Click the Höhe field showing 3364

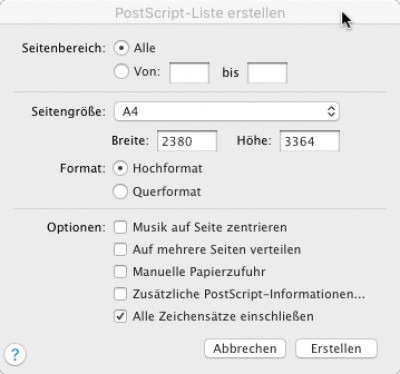click(x=310, y=141)
